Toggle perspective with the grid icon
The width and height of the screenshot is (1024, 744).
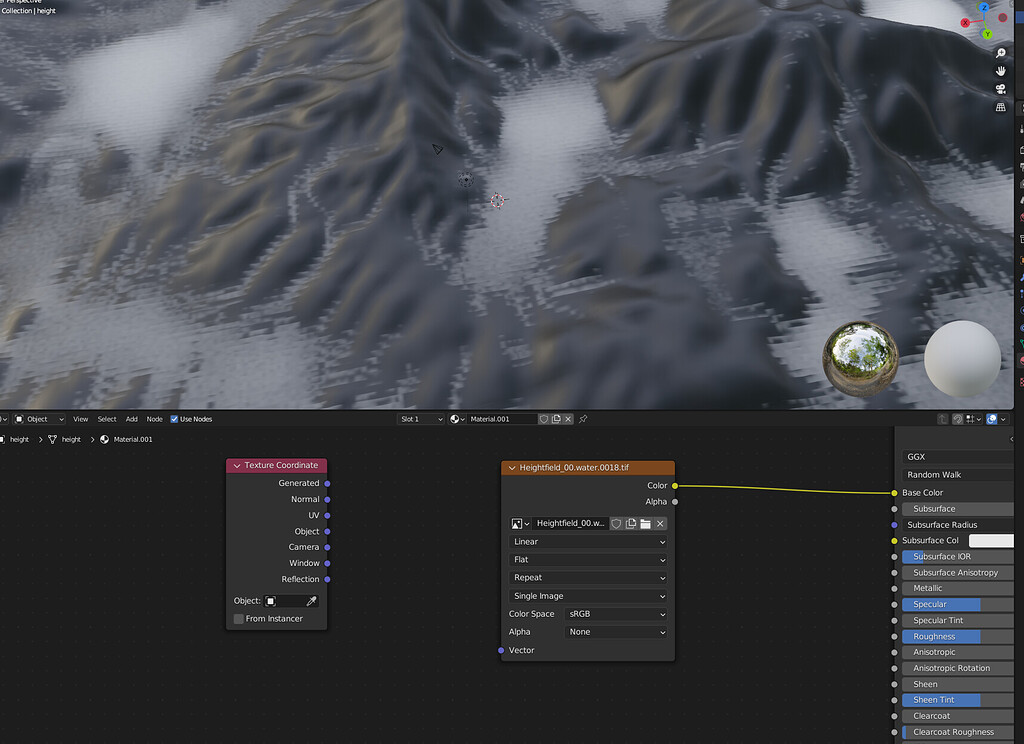point(1000,107)
